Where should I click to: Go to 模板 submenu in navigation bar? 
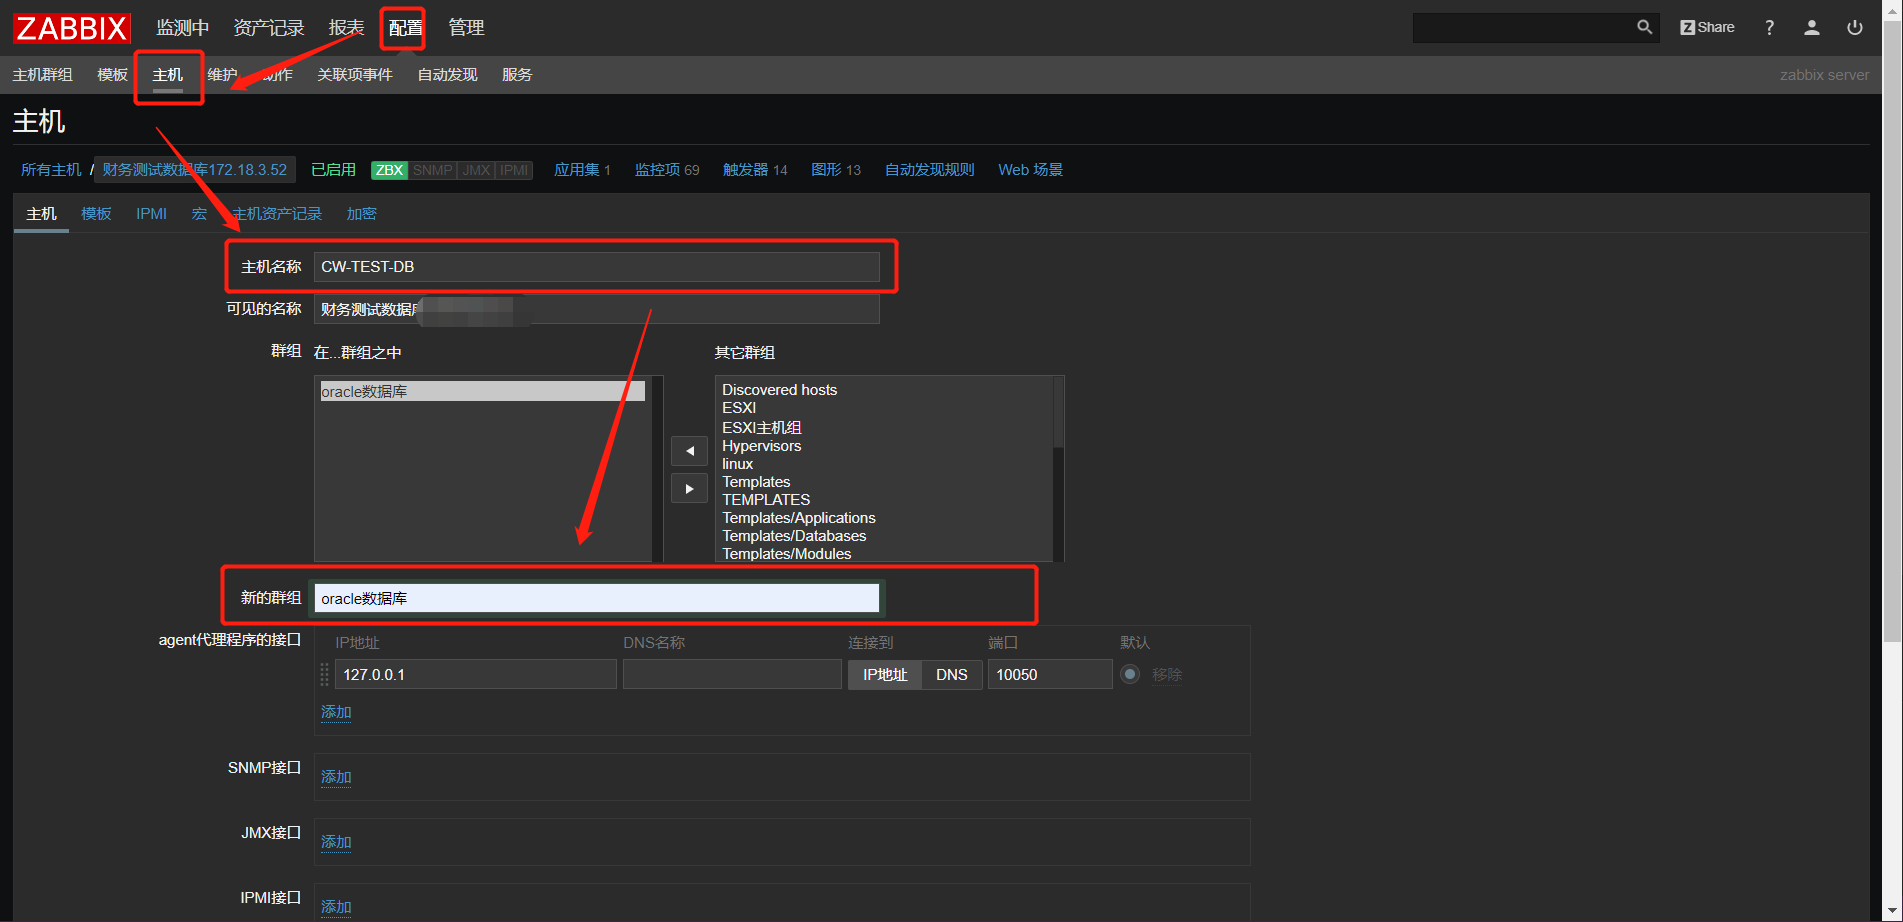pos(112,75)
